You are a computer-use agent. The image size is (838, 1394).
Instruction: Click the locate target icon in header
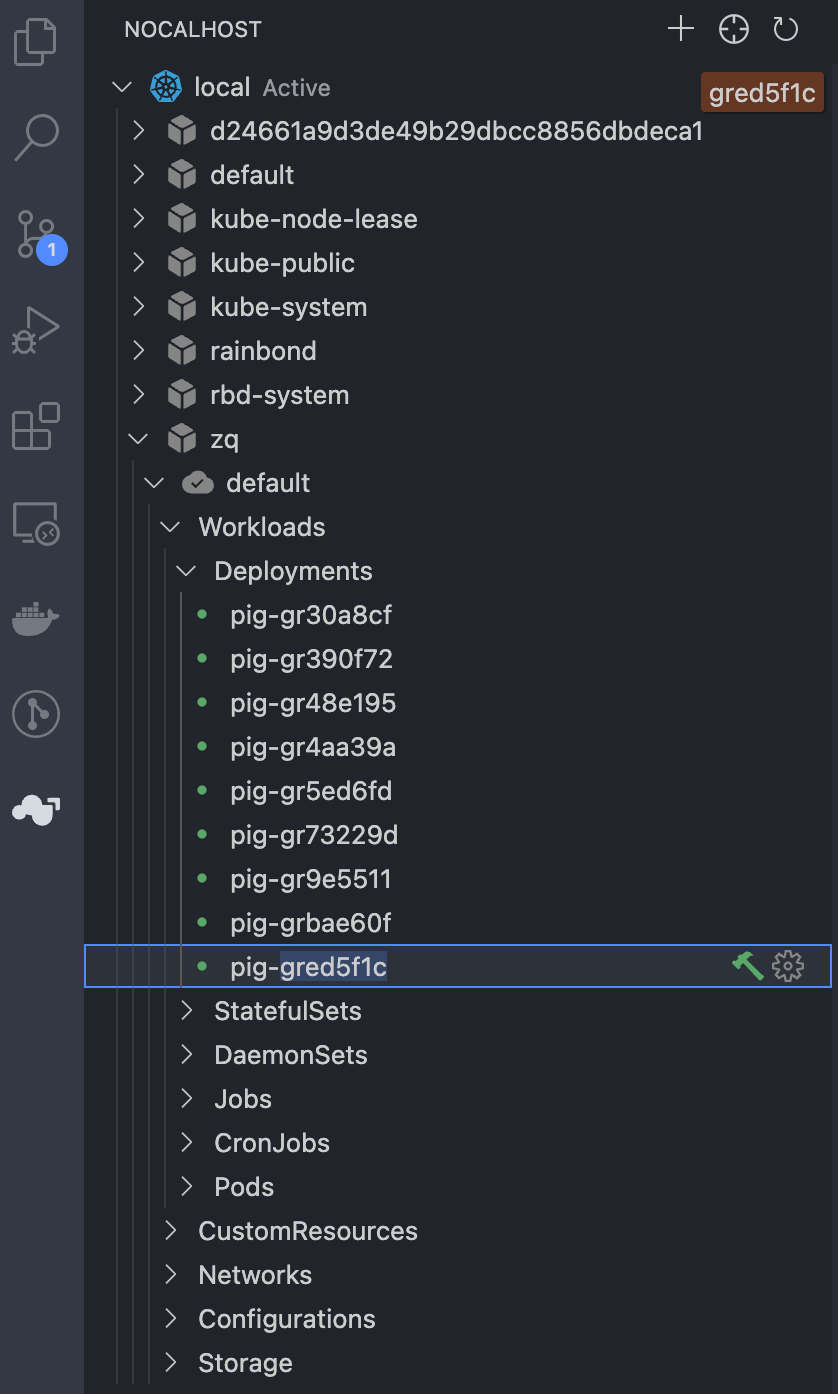point(734,29)
